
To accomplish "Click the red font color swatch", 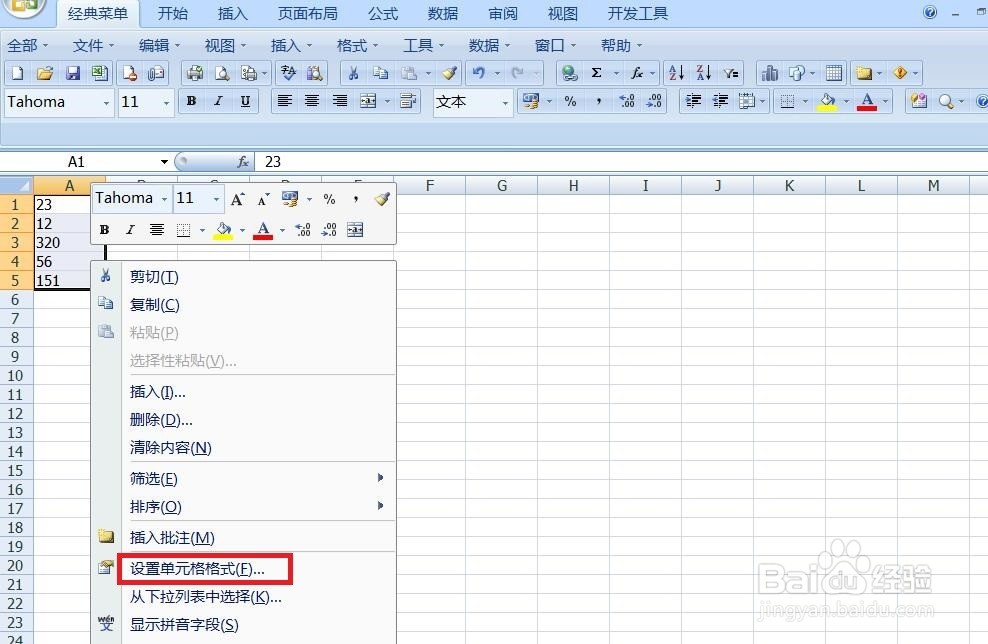I will (868, 101).
